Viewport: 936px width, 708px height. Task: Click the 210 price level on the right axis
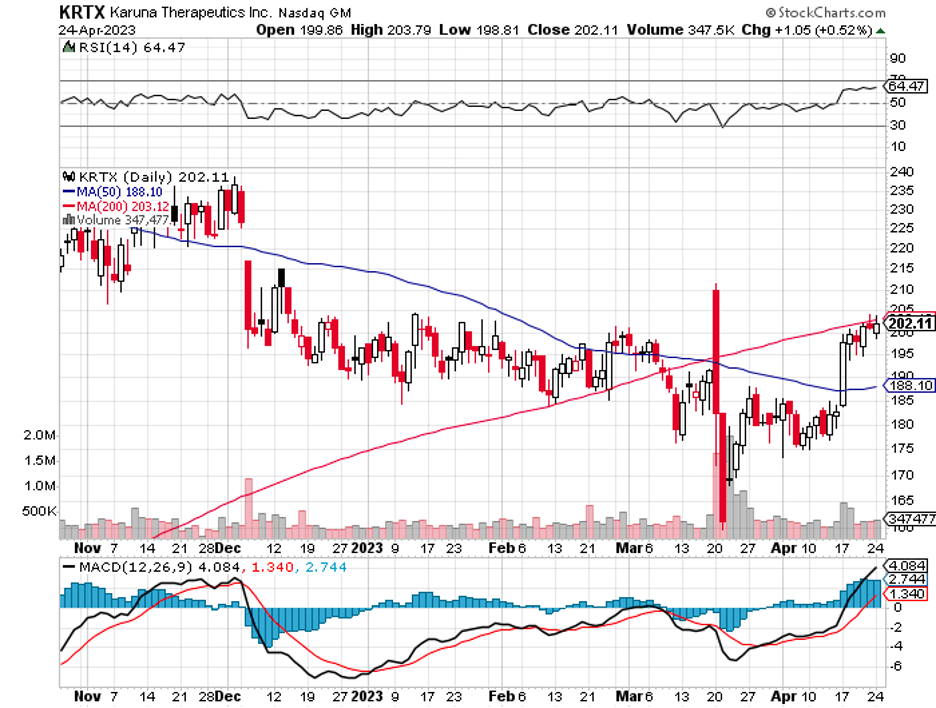(x=901, y=290)
